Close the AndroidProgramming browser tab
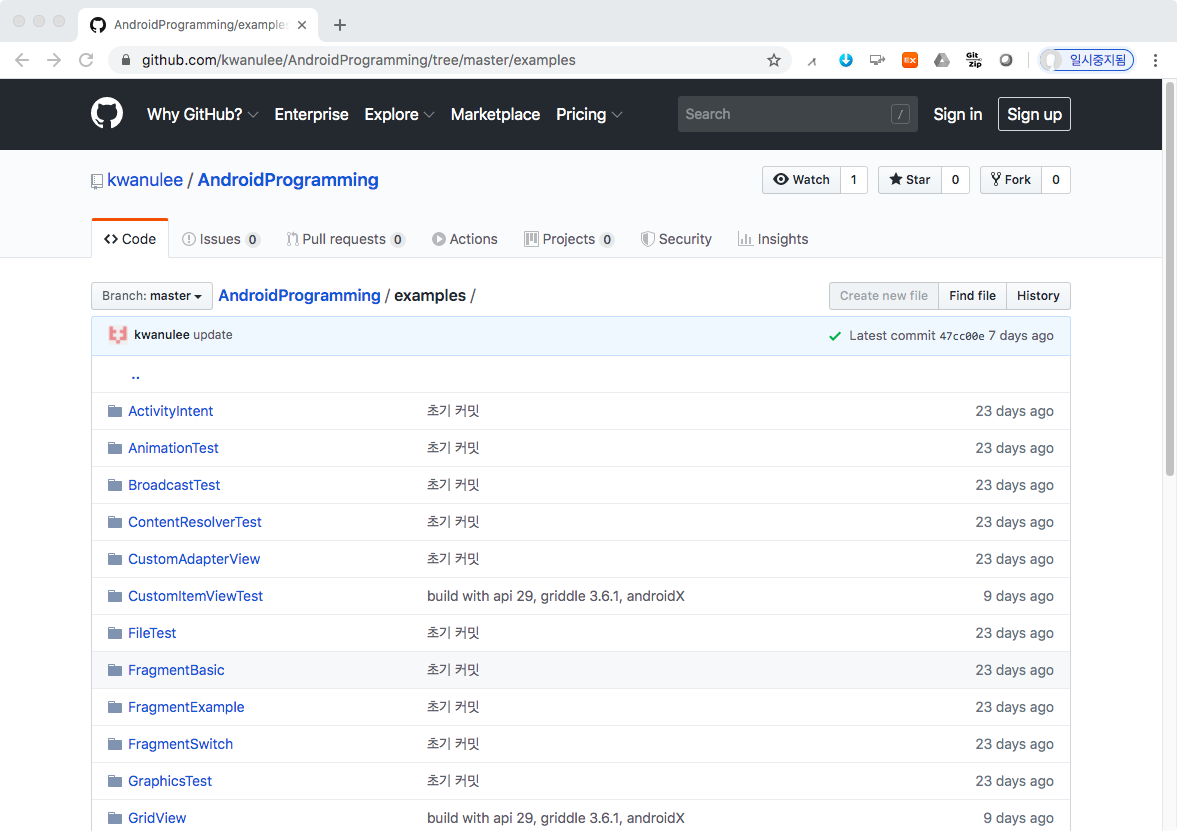This screenshot has width=1177, height=831. click(x=302, y=25)
